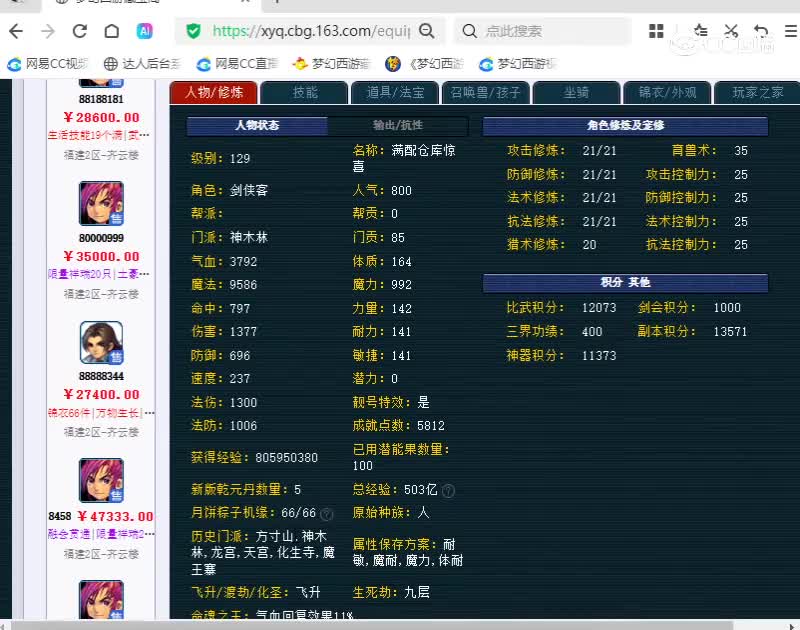The width and height of the screenshot is (800, 630).
Task: Switch to the 技能 tab
Action: 304,92
